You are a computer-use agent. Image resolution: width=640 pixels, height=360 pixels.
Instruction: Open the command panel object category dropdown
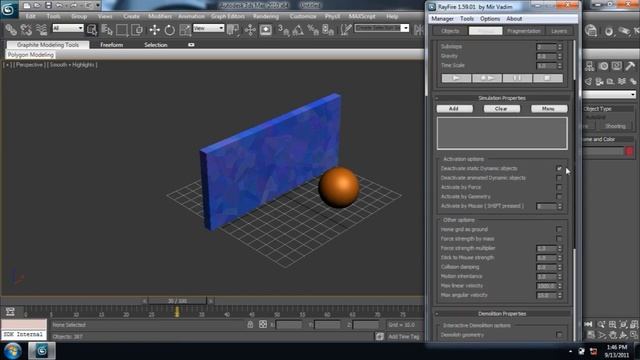click(x=610, y=95)
